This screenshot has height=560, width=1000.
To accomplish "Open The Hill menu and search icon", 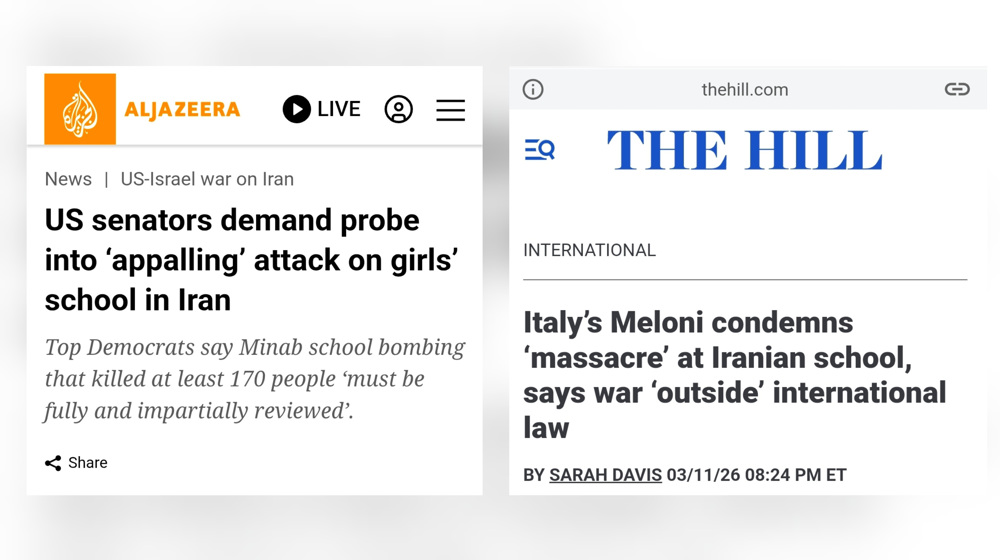I will pos(539,150).
